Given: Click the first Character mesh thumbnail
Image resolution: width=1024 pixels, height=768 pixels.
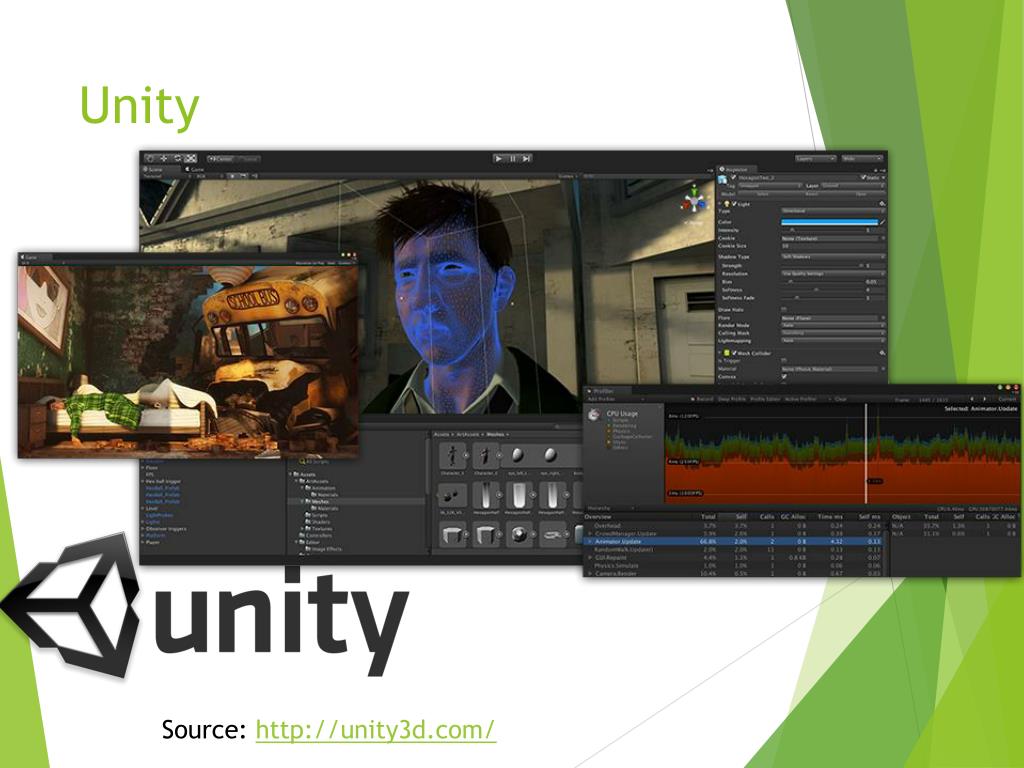Looking at the screenshot, I should (x=452, y=455).
